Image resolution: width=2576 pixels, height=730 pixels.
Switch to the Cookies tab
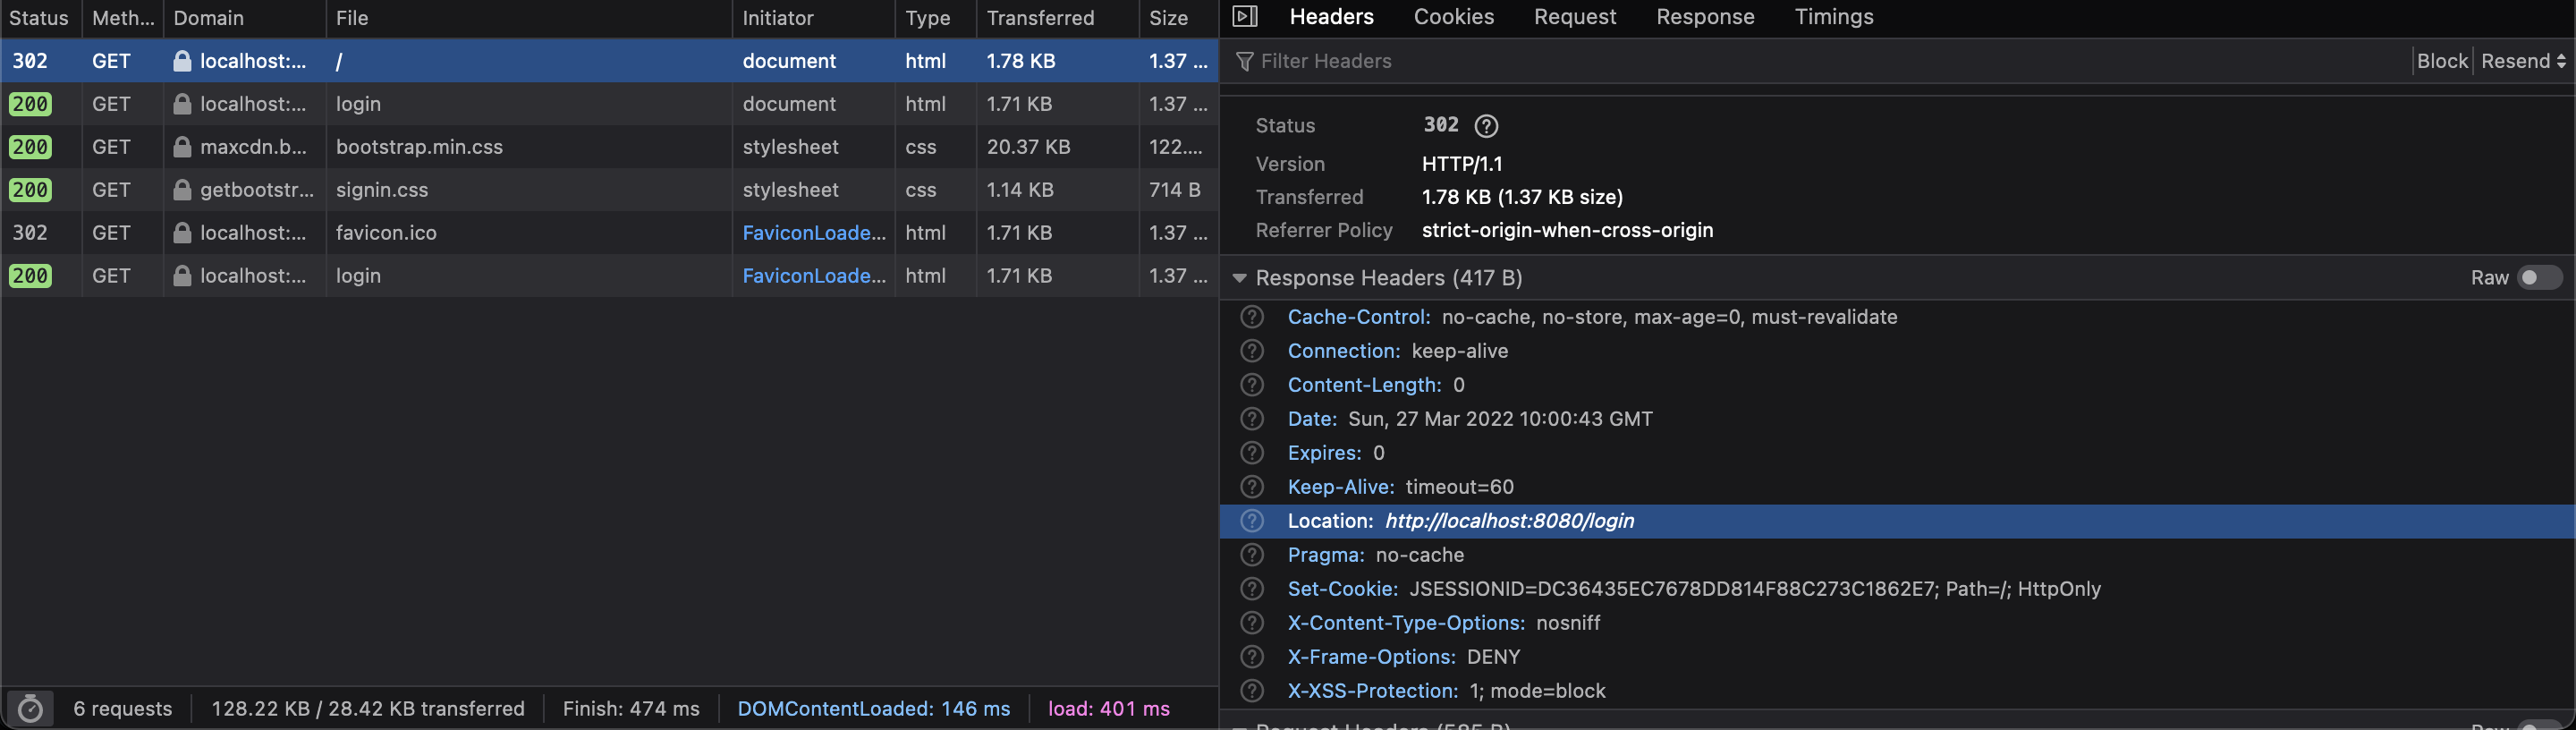coord(1453,17)
